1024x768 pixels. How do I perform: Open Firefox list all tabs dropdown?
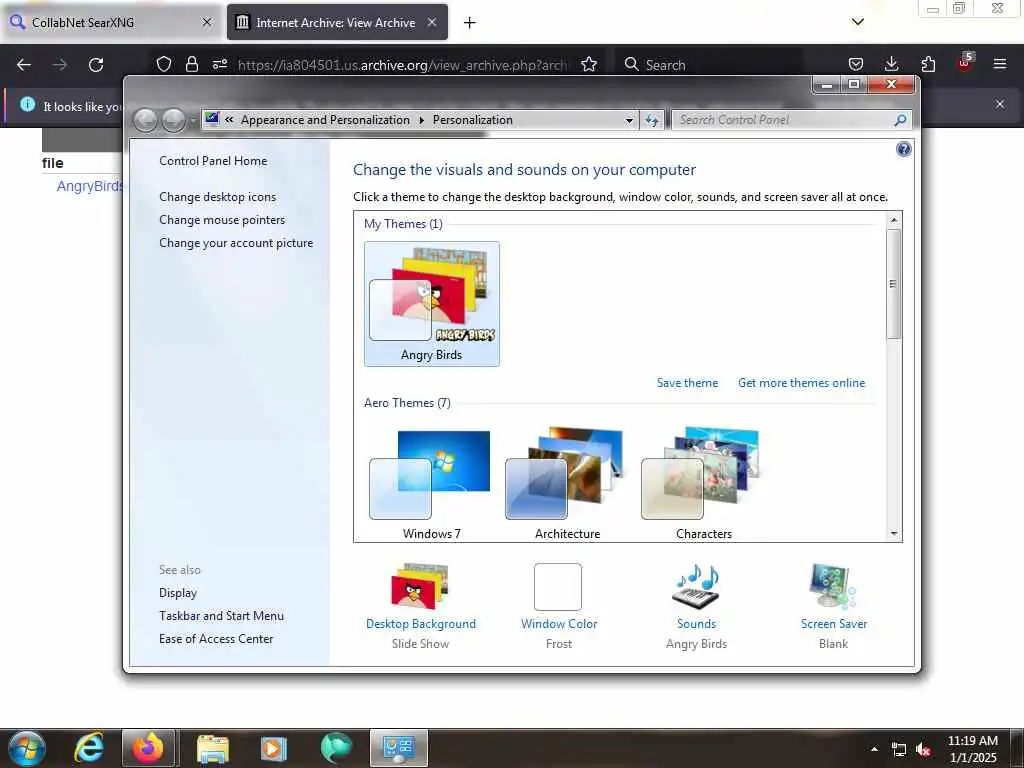tap(858, 22)
